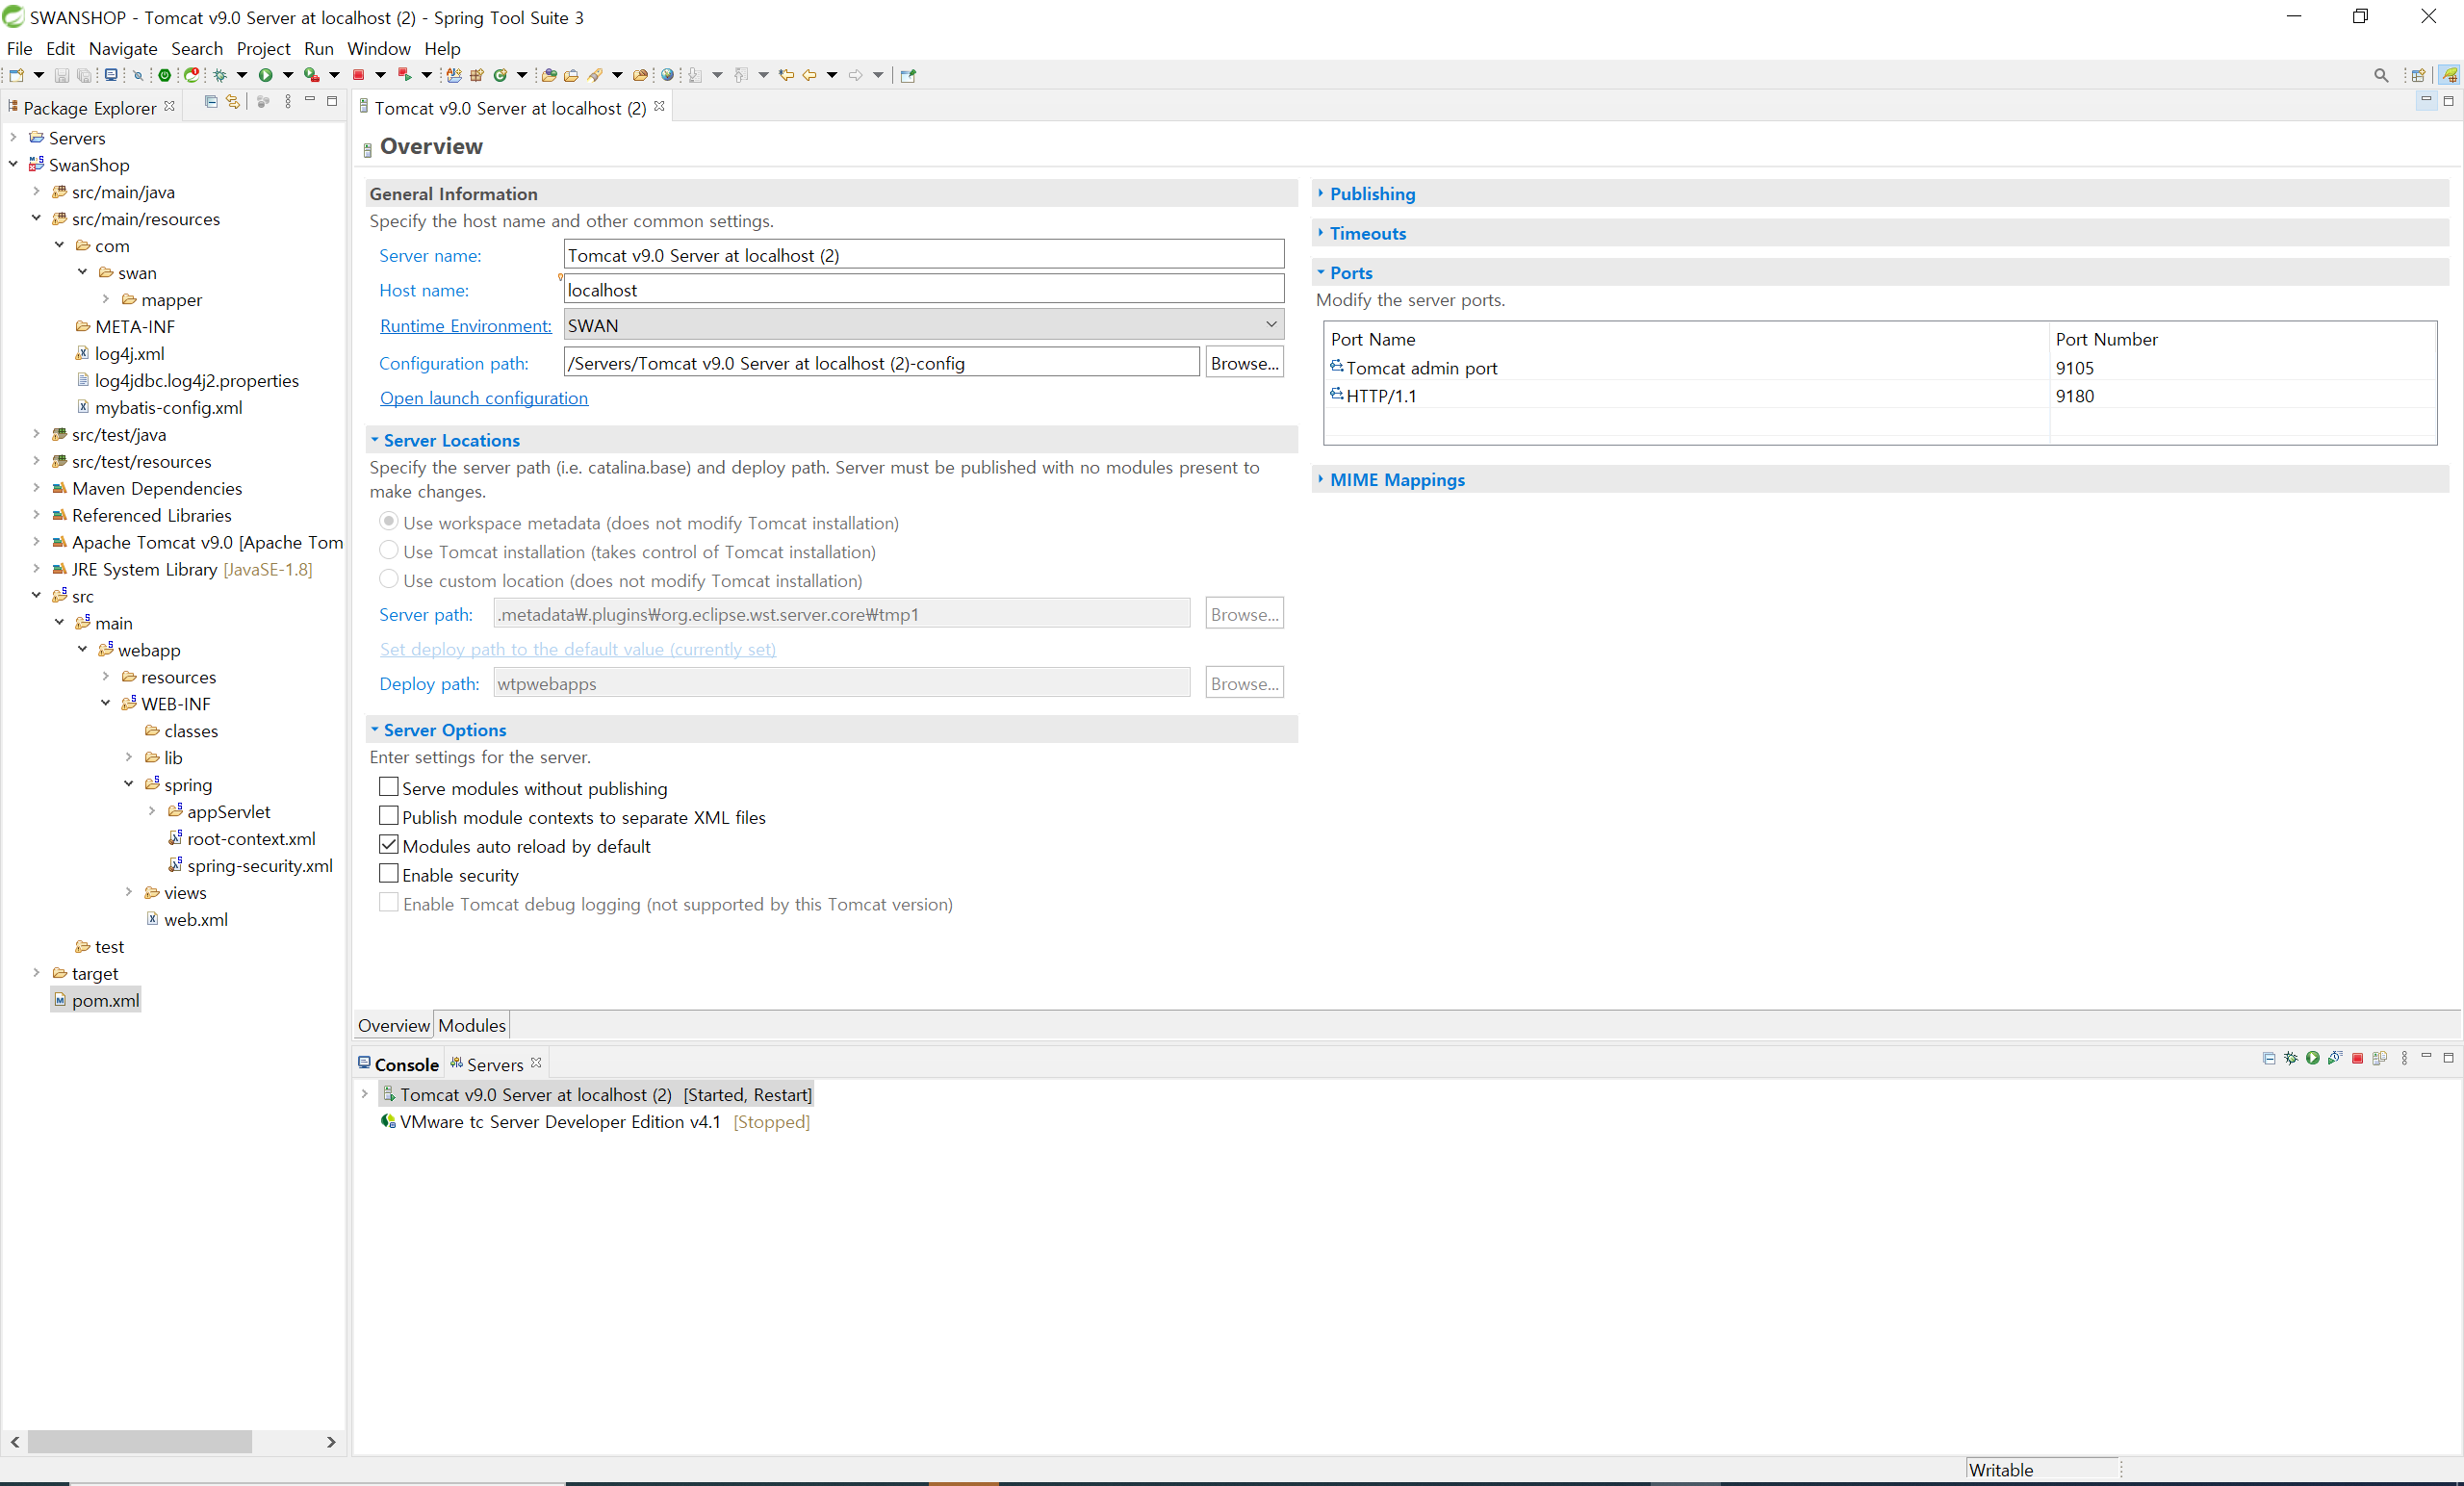Expand the MIME Mappings section

(1396, 480)
